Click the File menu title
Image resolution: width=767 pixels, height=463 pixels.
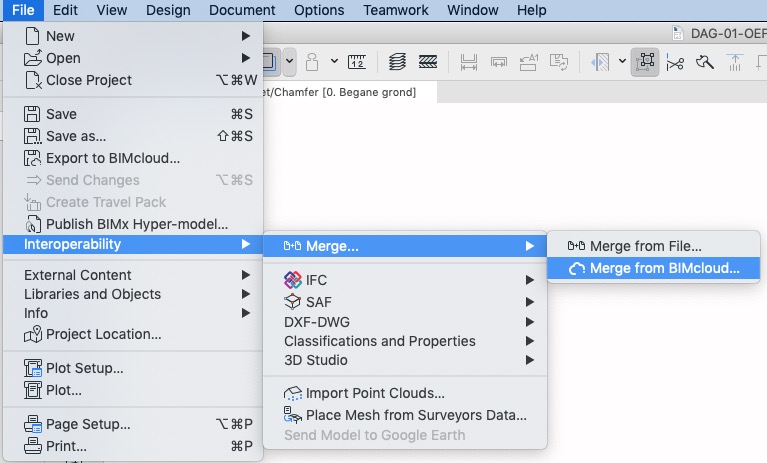coord(23,10)
